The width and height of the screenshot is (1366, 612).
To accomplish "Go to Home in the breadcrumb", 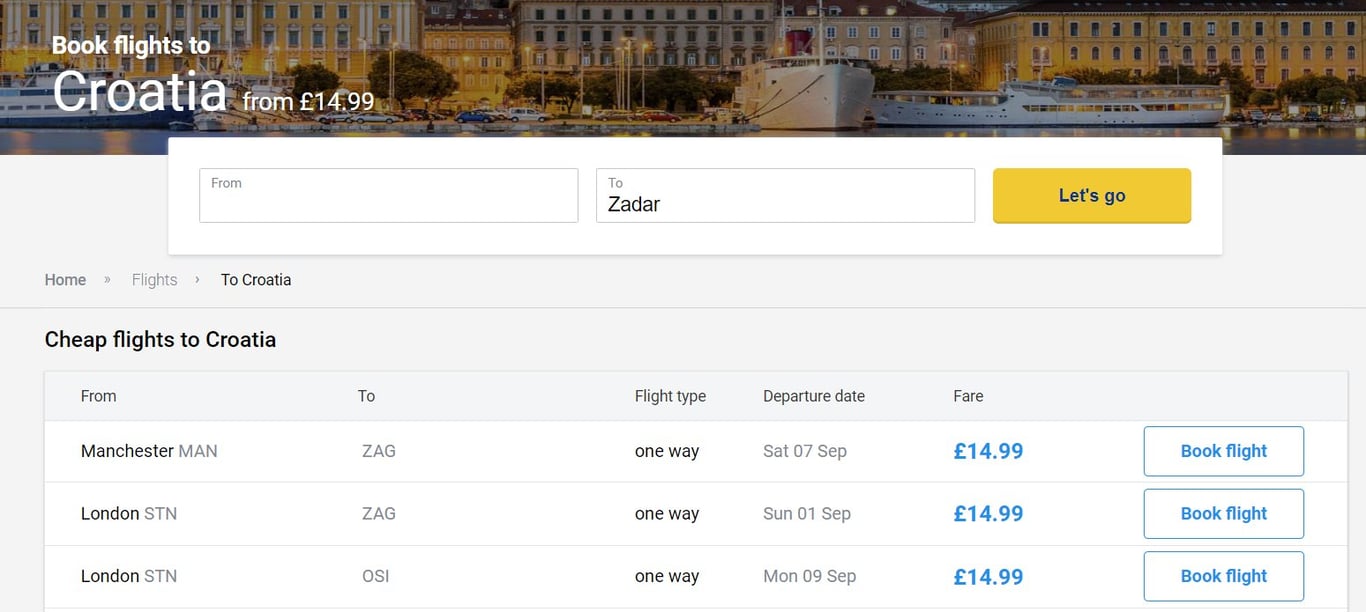I will click(x=65, y=280).
